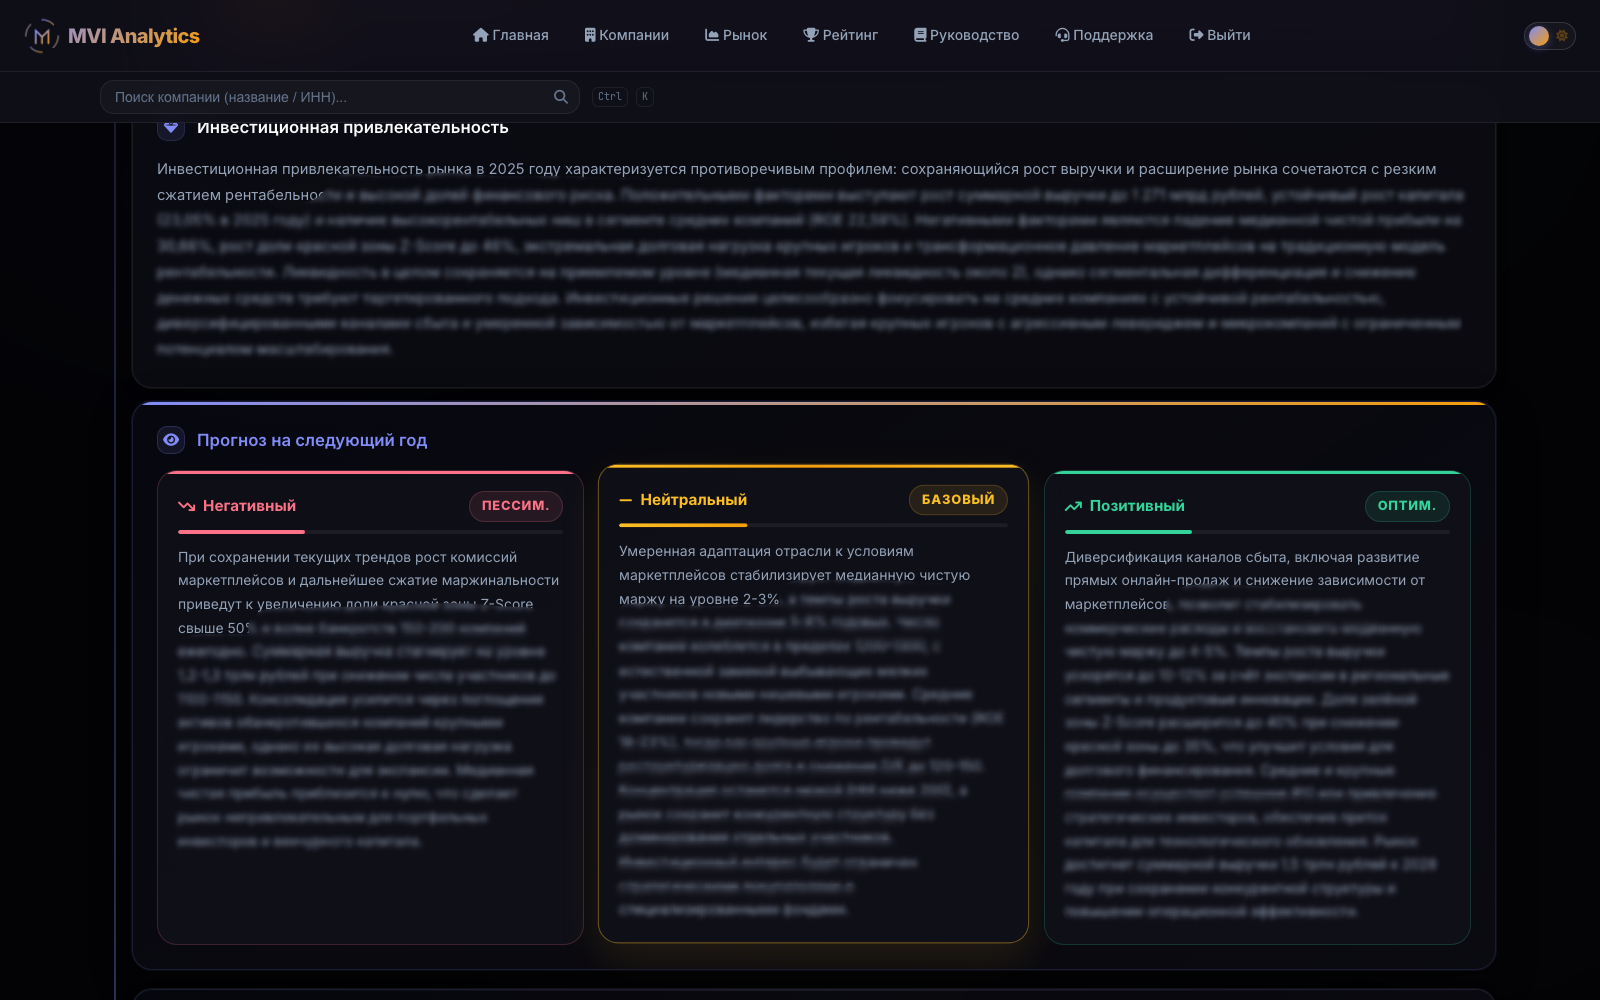Click the search magnifier icon
The height and width of the screenshot is (1000, 1600).
point(561,97)
